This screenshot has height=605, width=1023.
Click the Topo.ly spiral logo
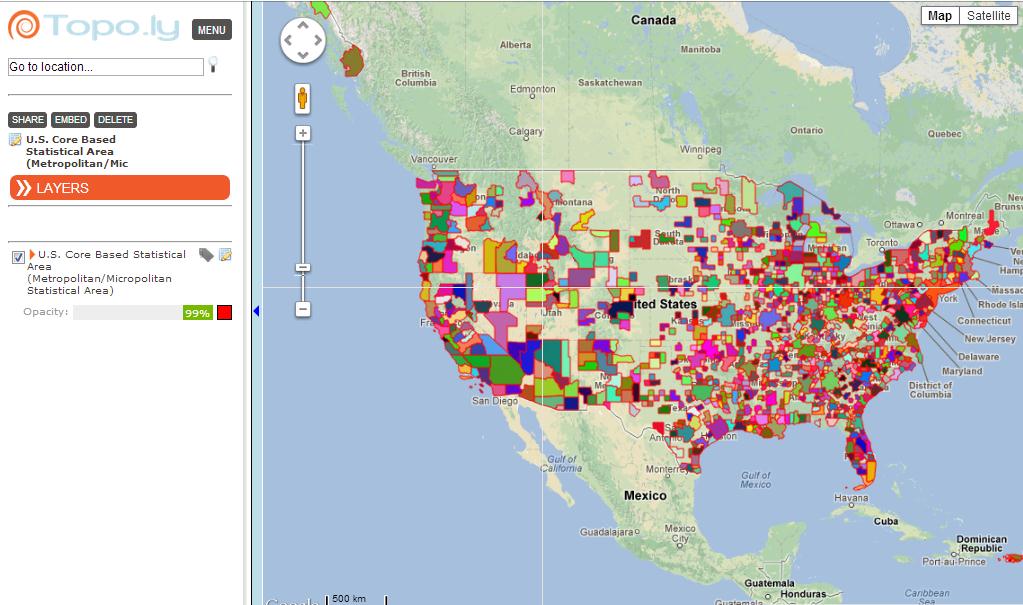pyautogui.click(x=24, y=25)
